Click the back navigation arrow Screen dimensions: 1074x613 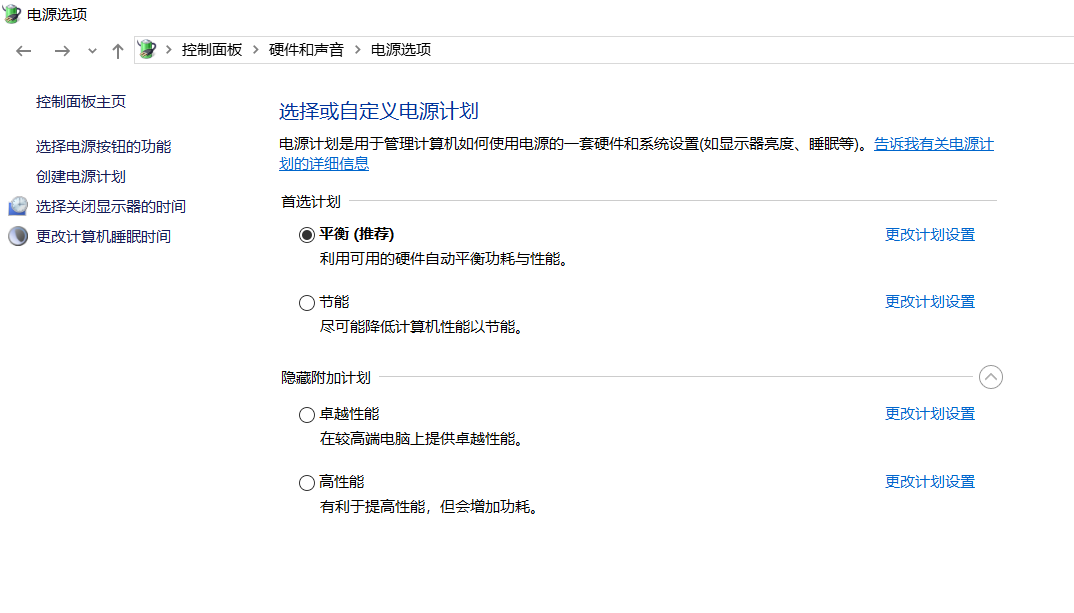[x=23, y=50]
